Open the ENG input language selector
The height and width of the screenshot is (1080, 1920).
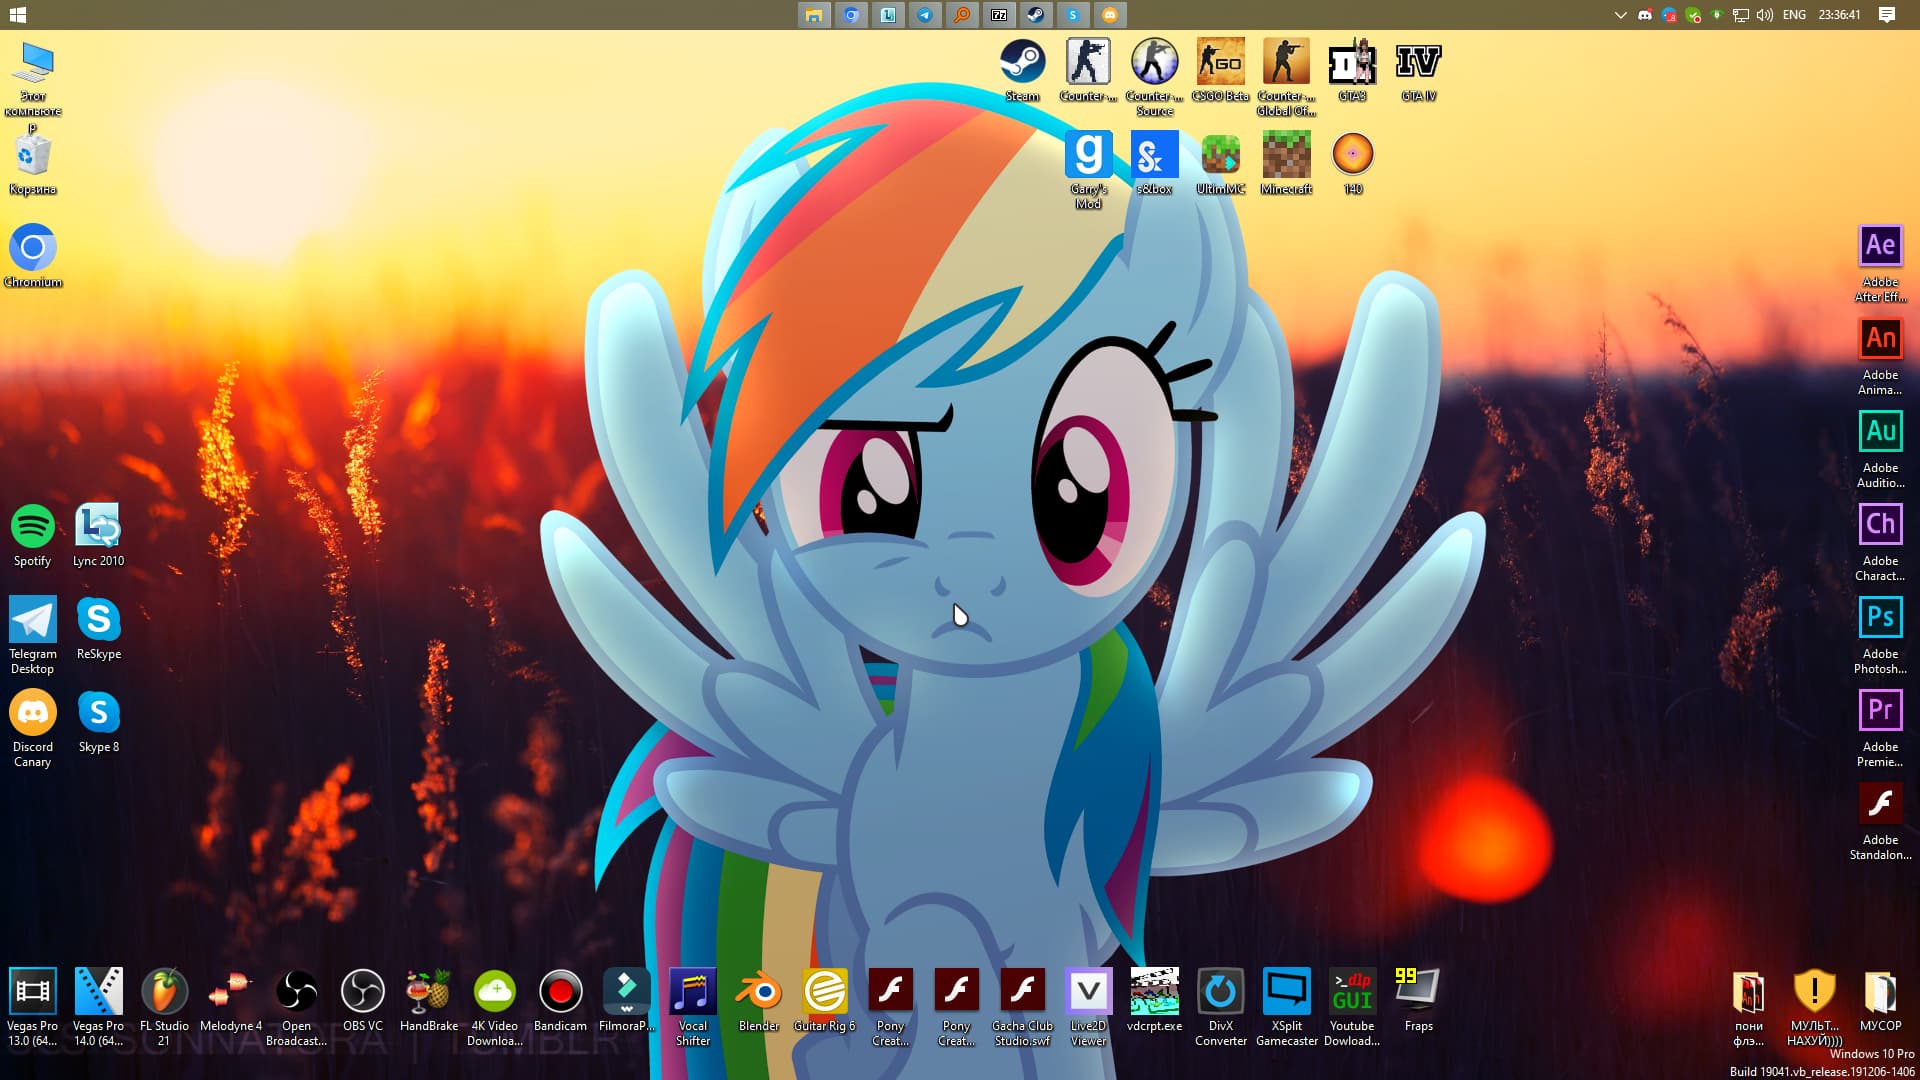(1794, 15)
